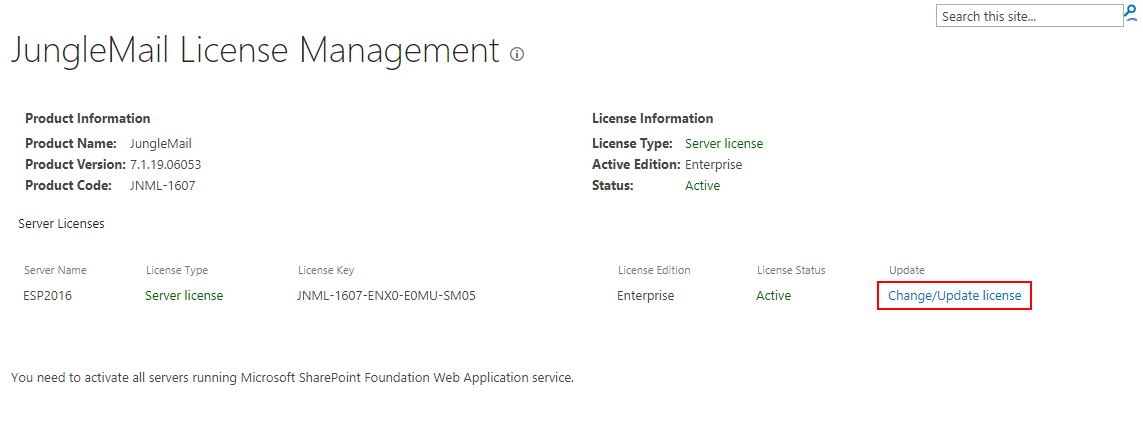Click server name ESP2016 cell
This screenshot has height=428, width=1143.
point(47,296)
